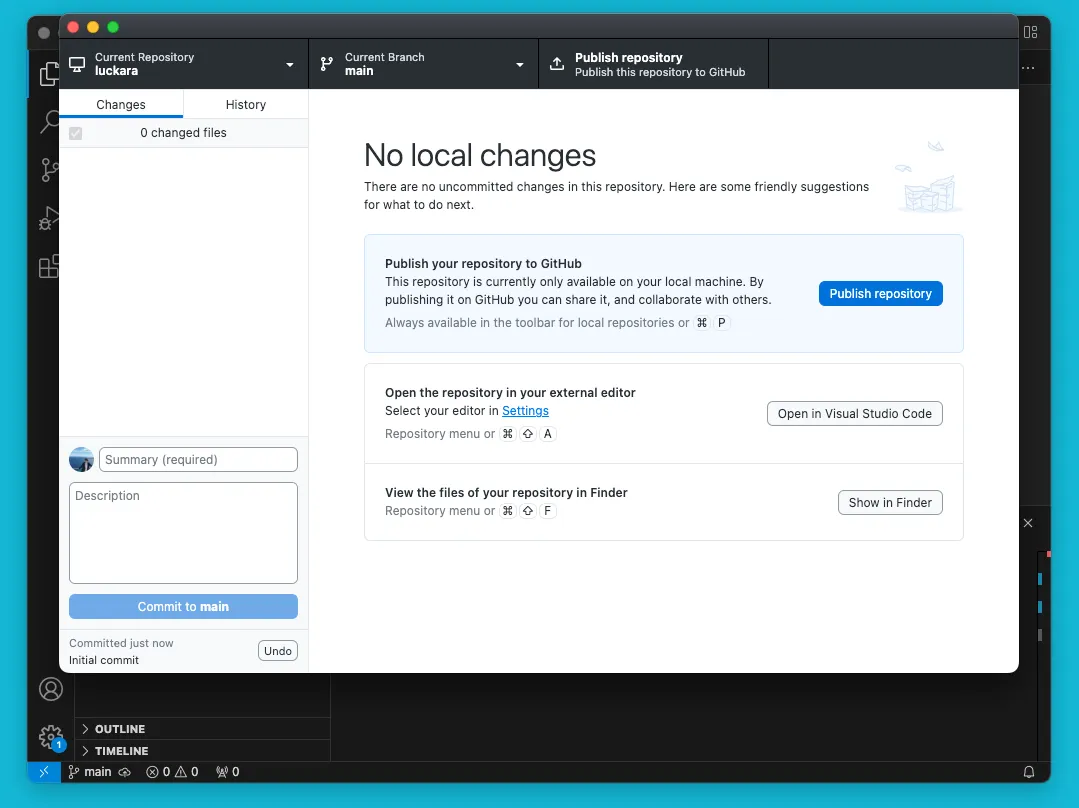Click the avatar beside the summary field
1079x808 pixels.
coord(81,460)
